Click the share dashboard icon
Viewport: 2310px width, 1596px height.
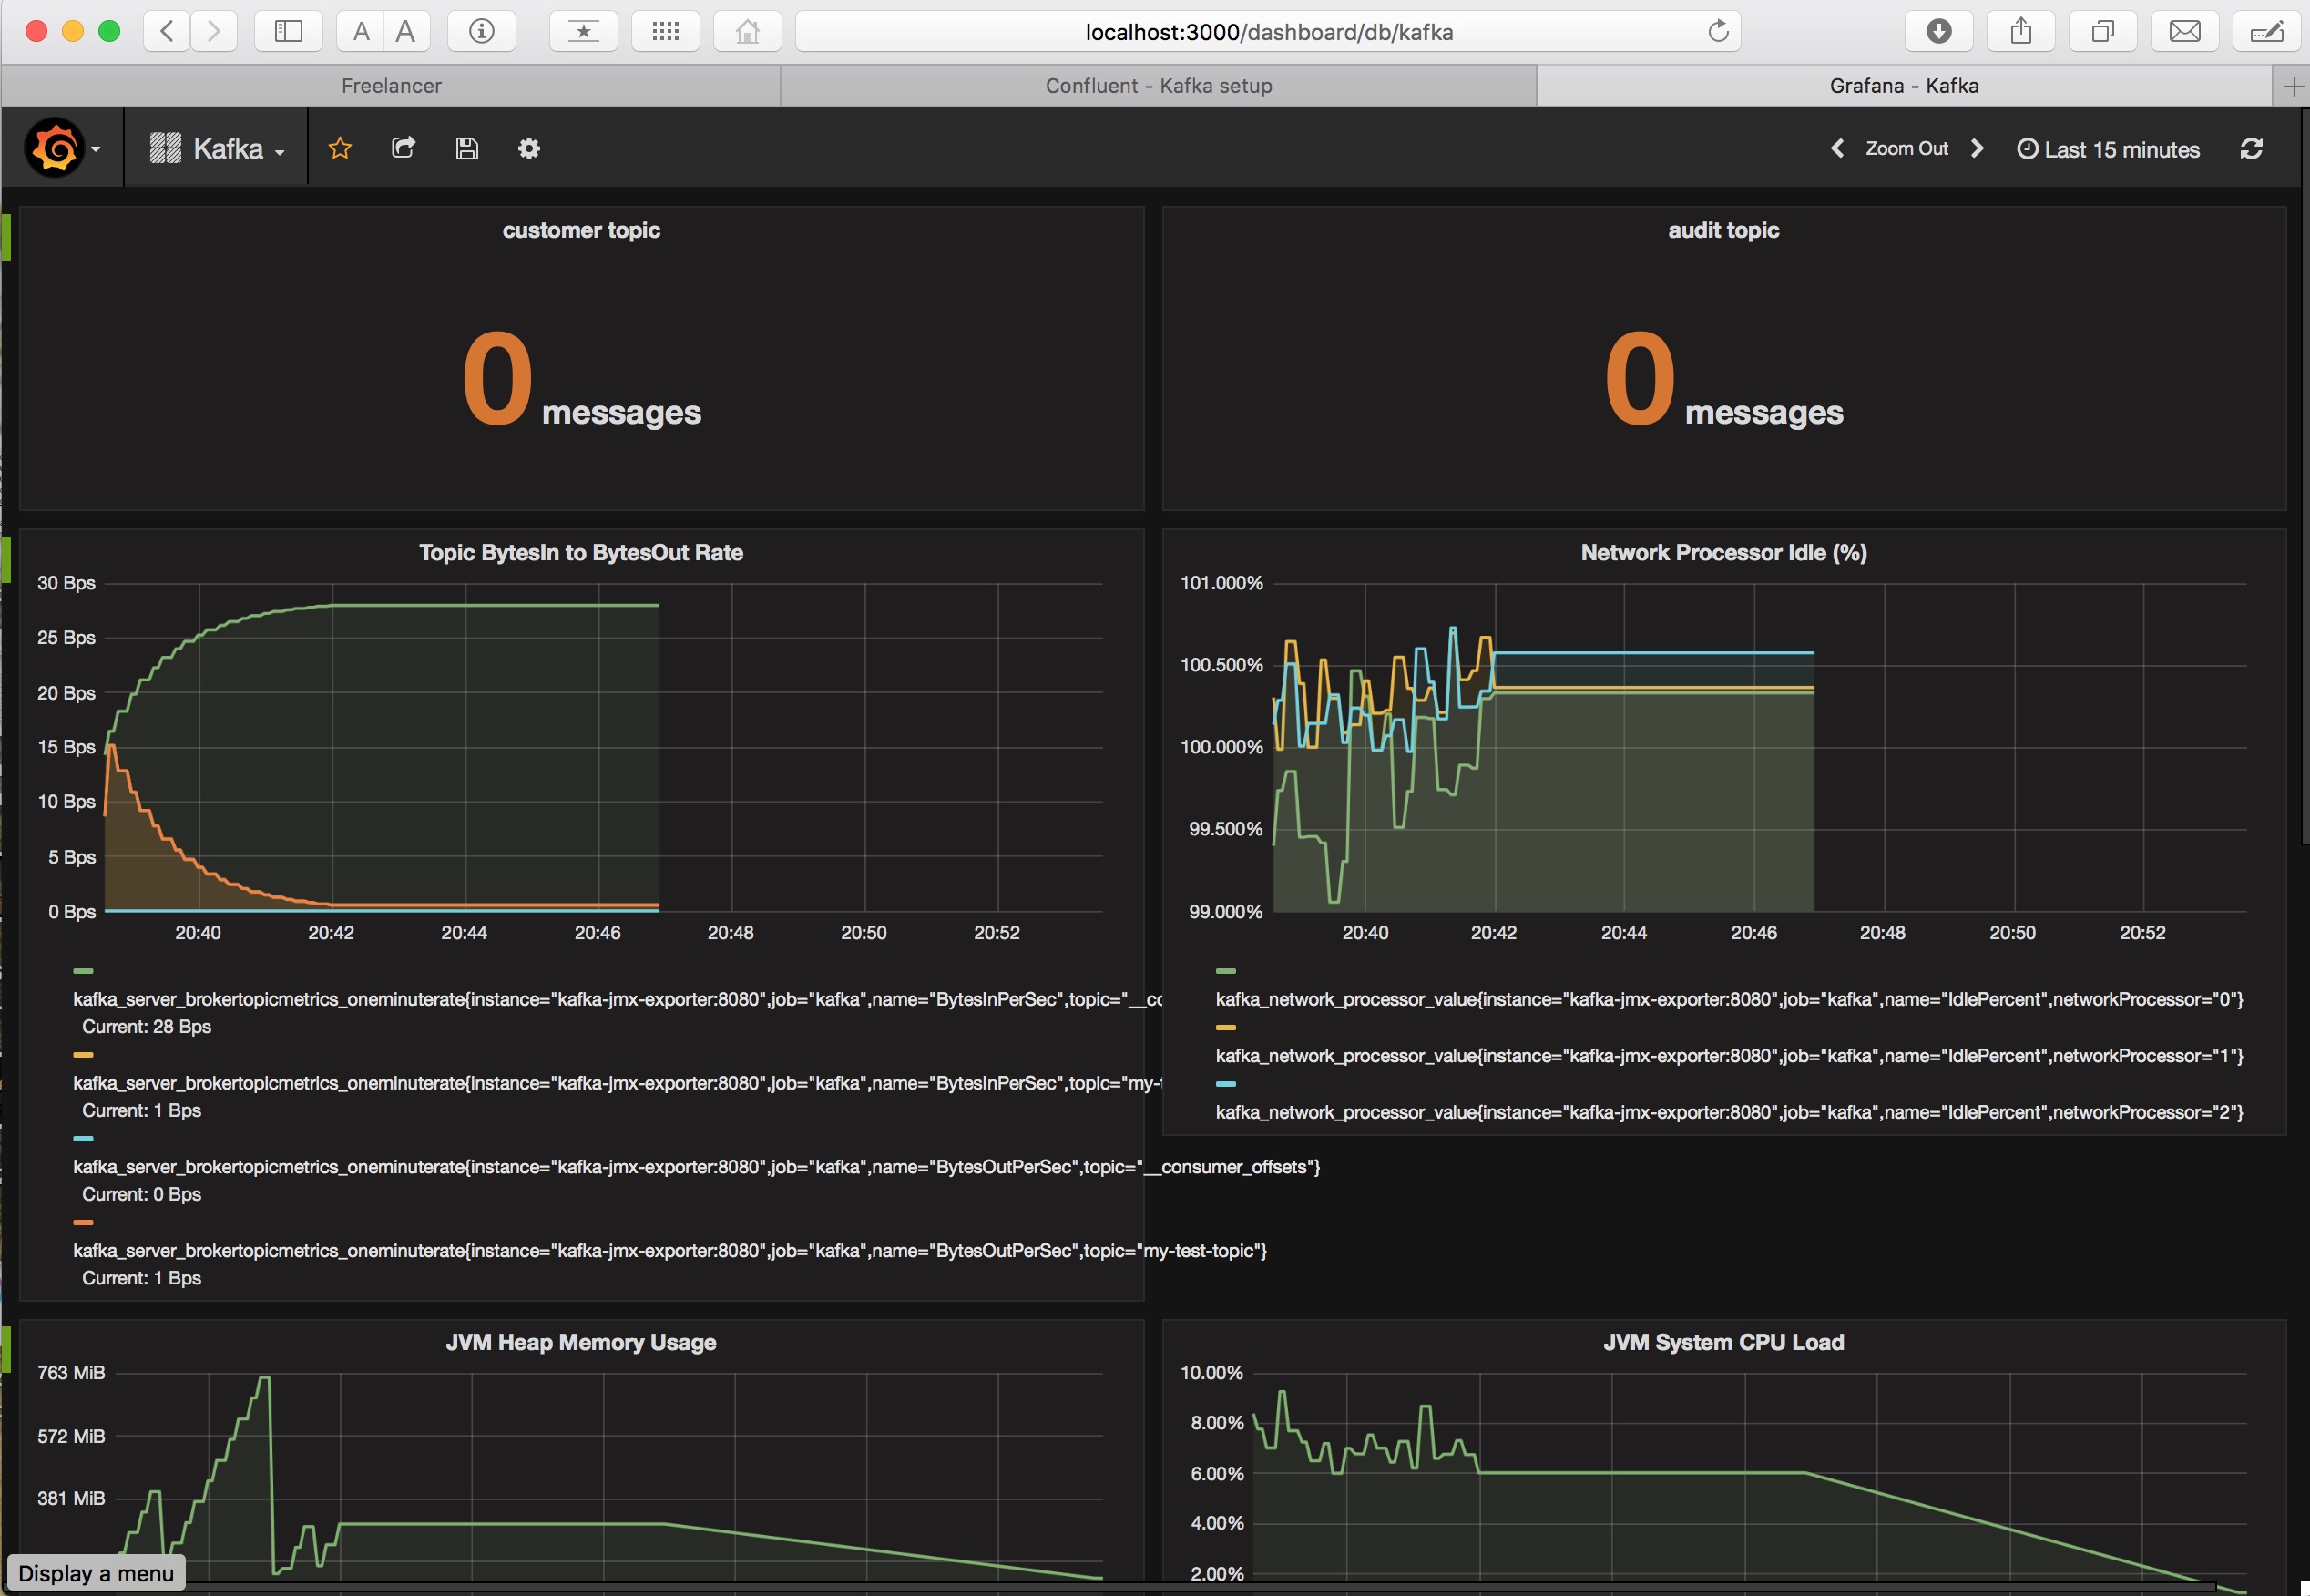[x=403, y=149]
